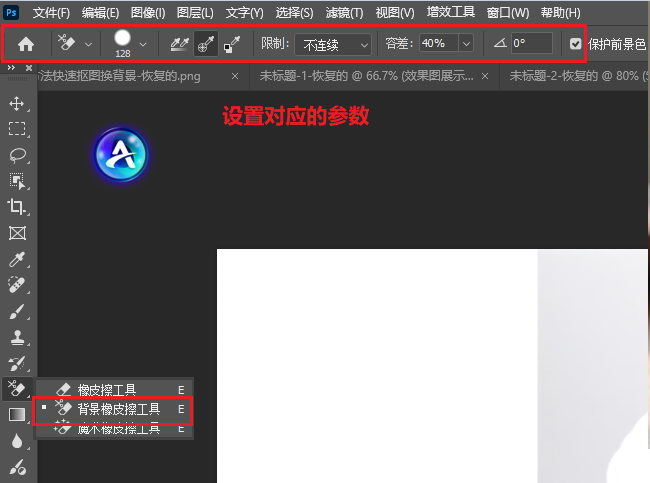Select the Dodge tool at toolbar bottom
Viewport: 650px width, 483px height.
coord(17,467)
